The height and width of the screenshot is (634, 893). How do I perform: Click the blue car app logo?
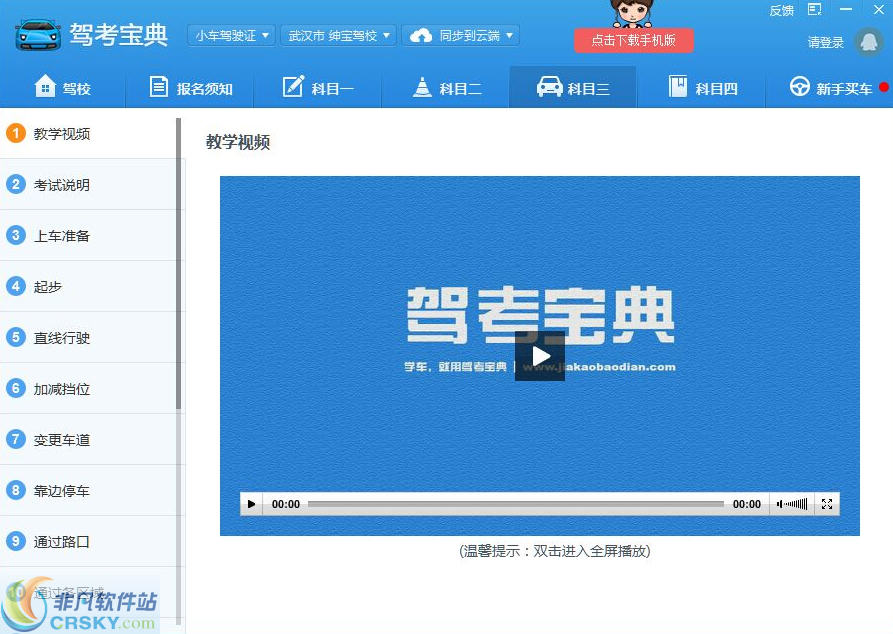tap(38, 35)
